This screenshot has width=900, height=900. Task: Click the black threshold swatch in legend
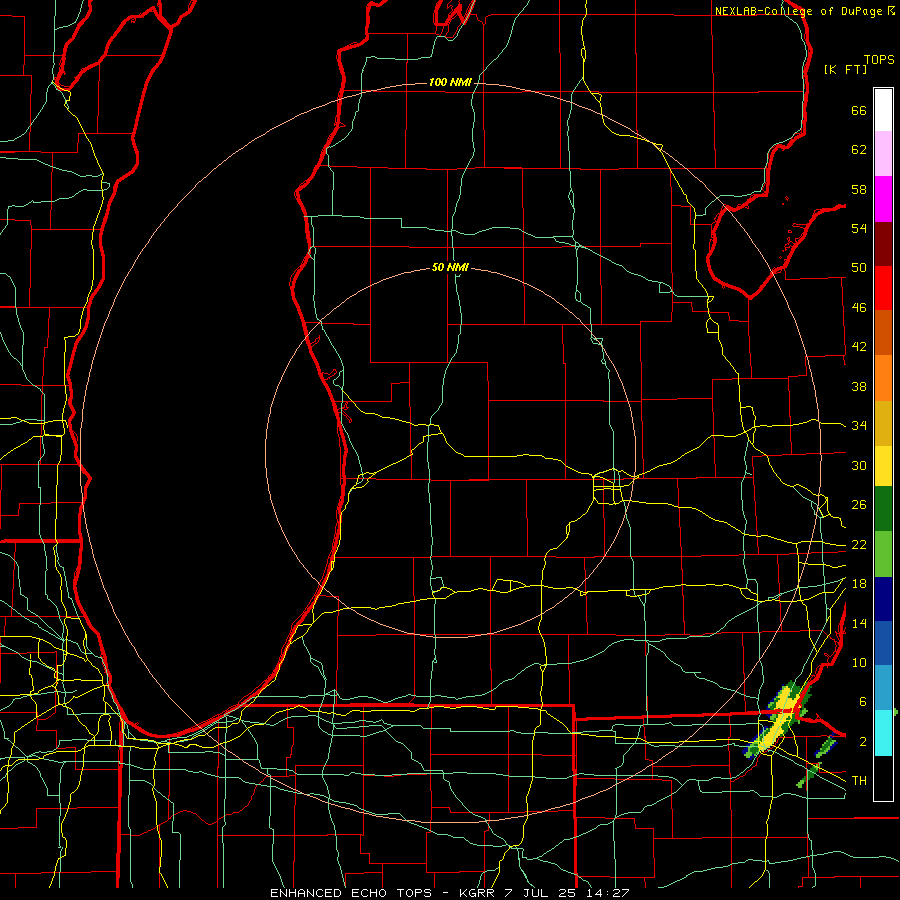tap(883, 778)
